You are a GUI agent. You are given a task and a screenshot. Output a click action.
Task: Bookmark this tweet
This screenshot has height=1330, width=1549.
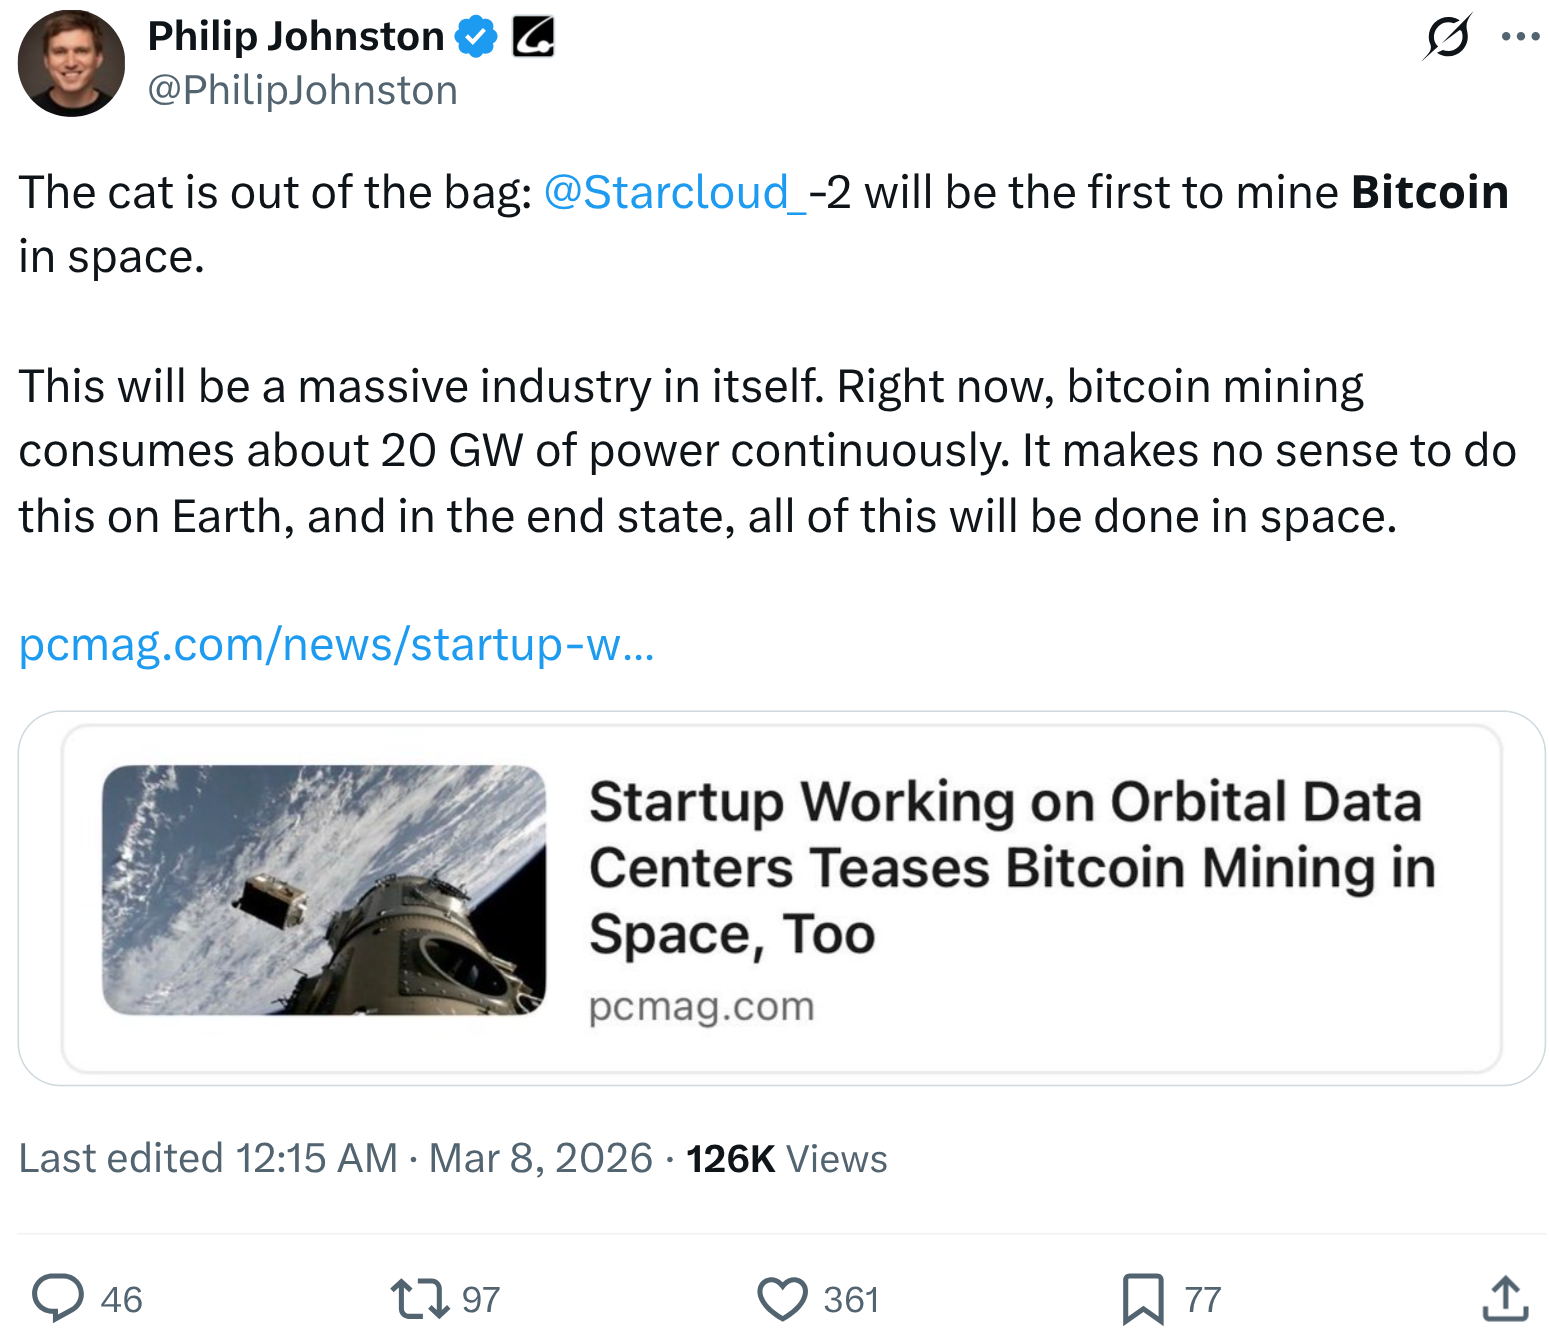(x=1143, y=1298)
